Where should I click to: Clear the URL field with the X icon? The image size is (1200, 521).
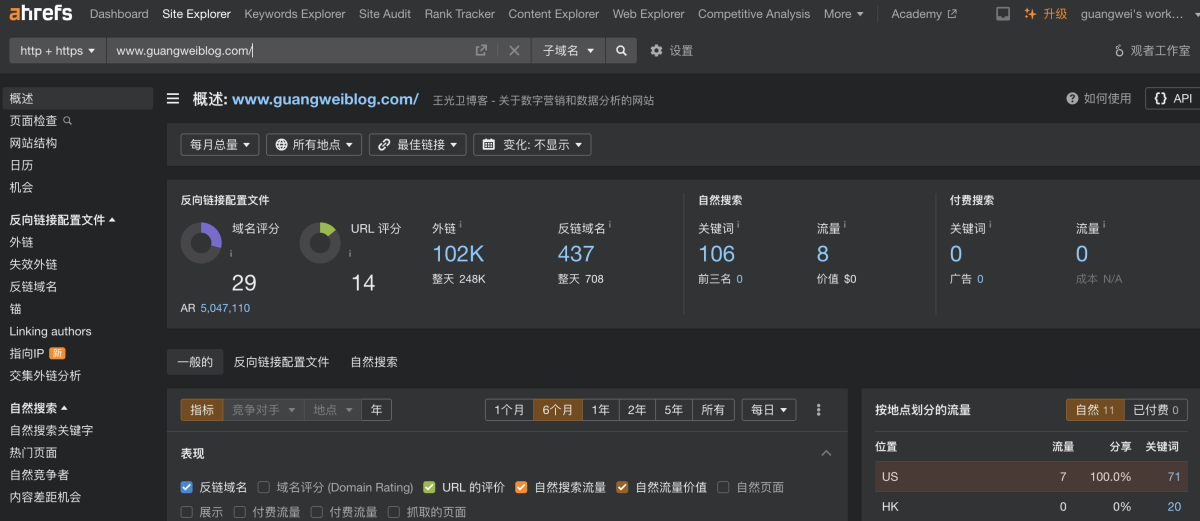point(514,50)
